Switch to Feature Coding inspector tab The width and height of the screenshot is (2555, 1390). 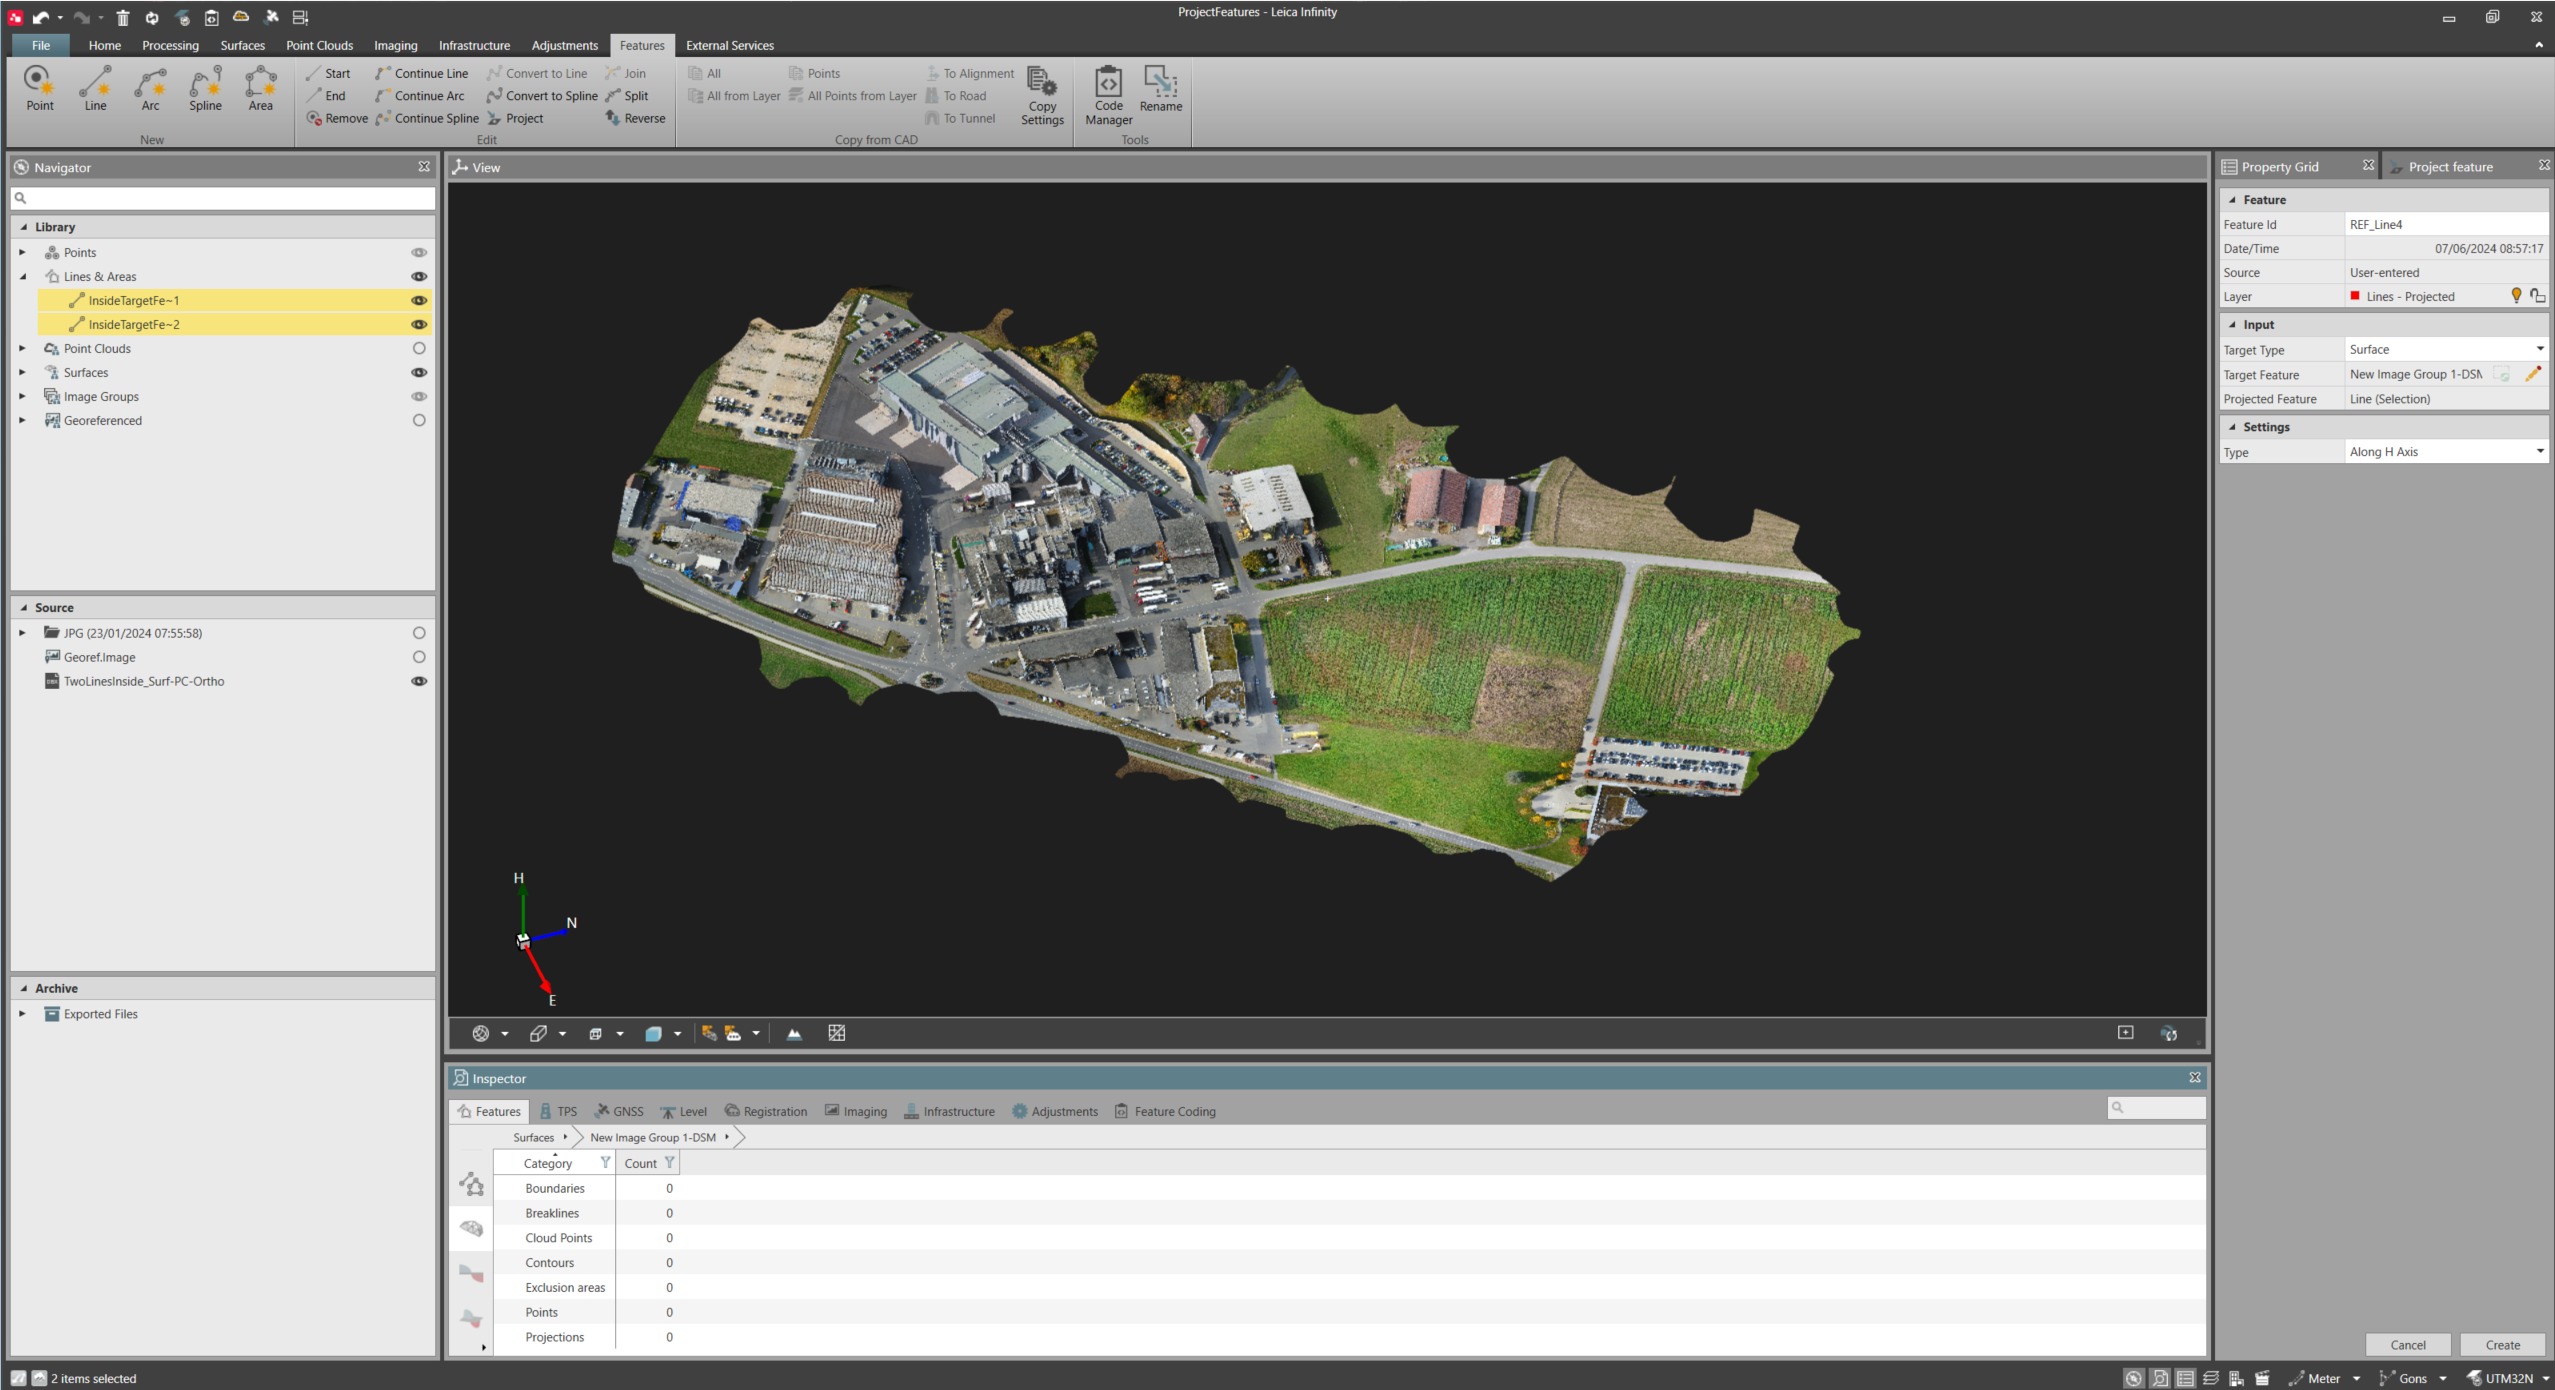click(1165, 1111)
